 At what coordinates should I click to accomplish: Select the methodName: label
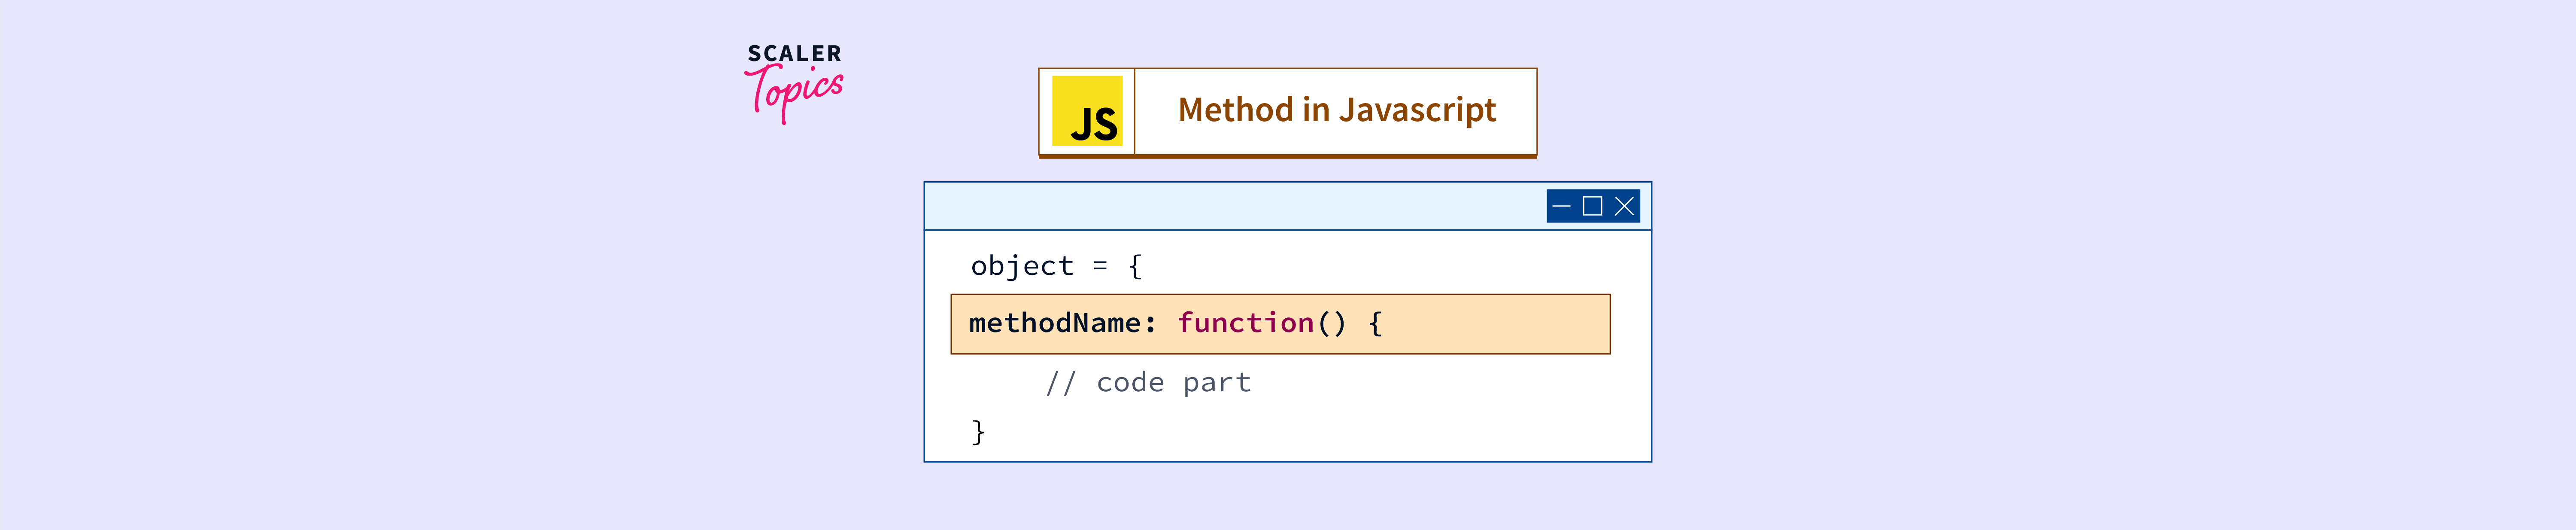pyautogui.click(x=1062, y=323)
